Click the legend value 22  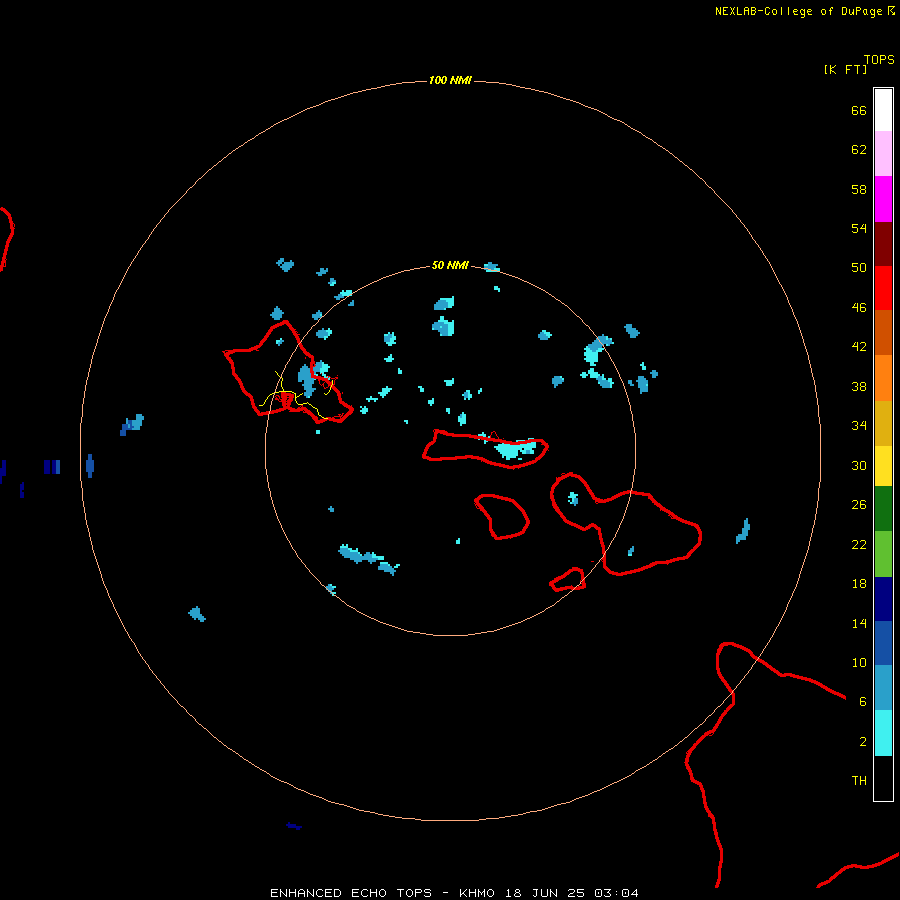pyautogui.click(x=859, y=544)
